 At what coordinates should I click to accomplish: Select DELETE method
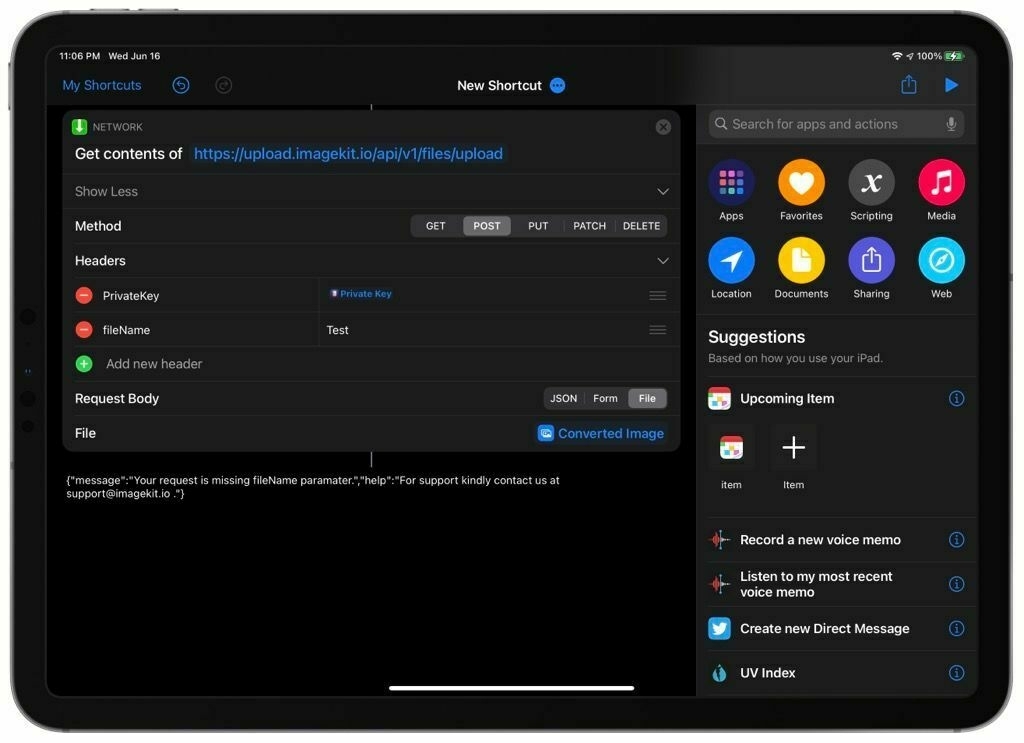tap(641, 226)
